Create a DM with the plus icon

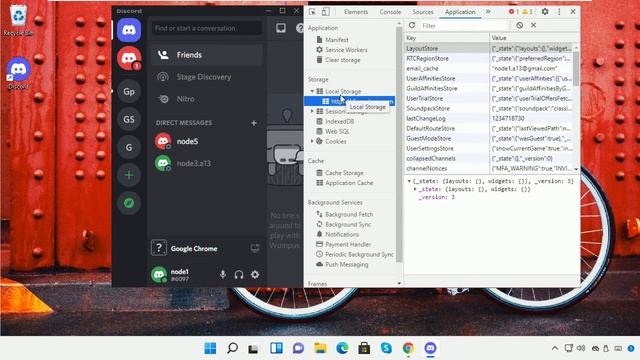click(254, 123)
